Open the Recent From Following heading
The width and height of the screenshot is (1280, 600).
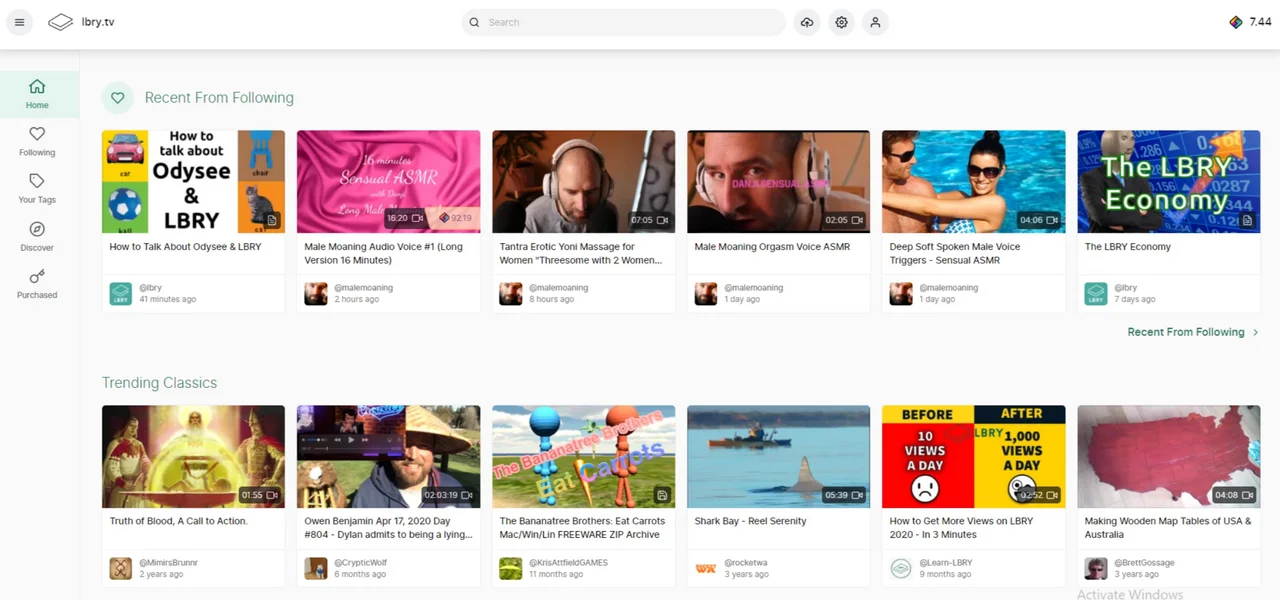tap(219, 97)
